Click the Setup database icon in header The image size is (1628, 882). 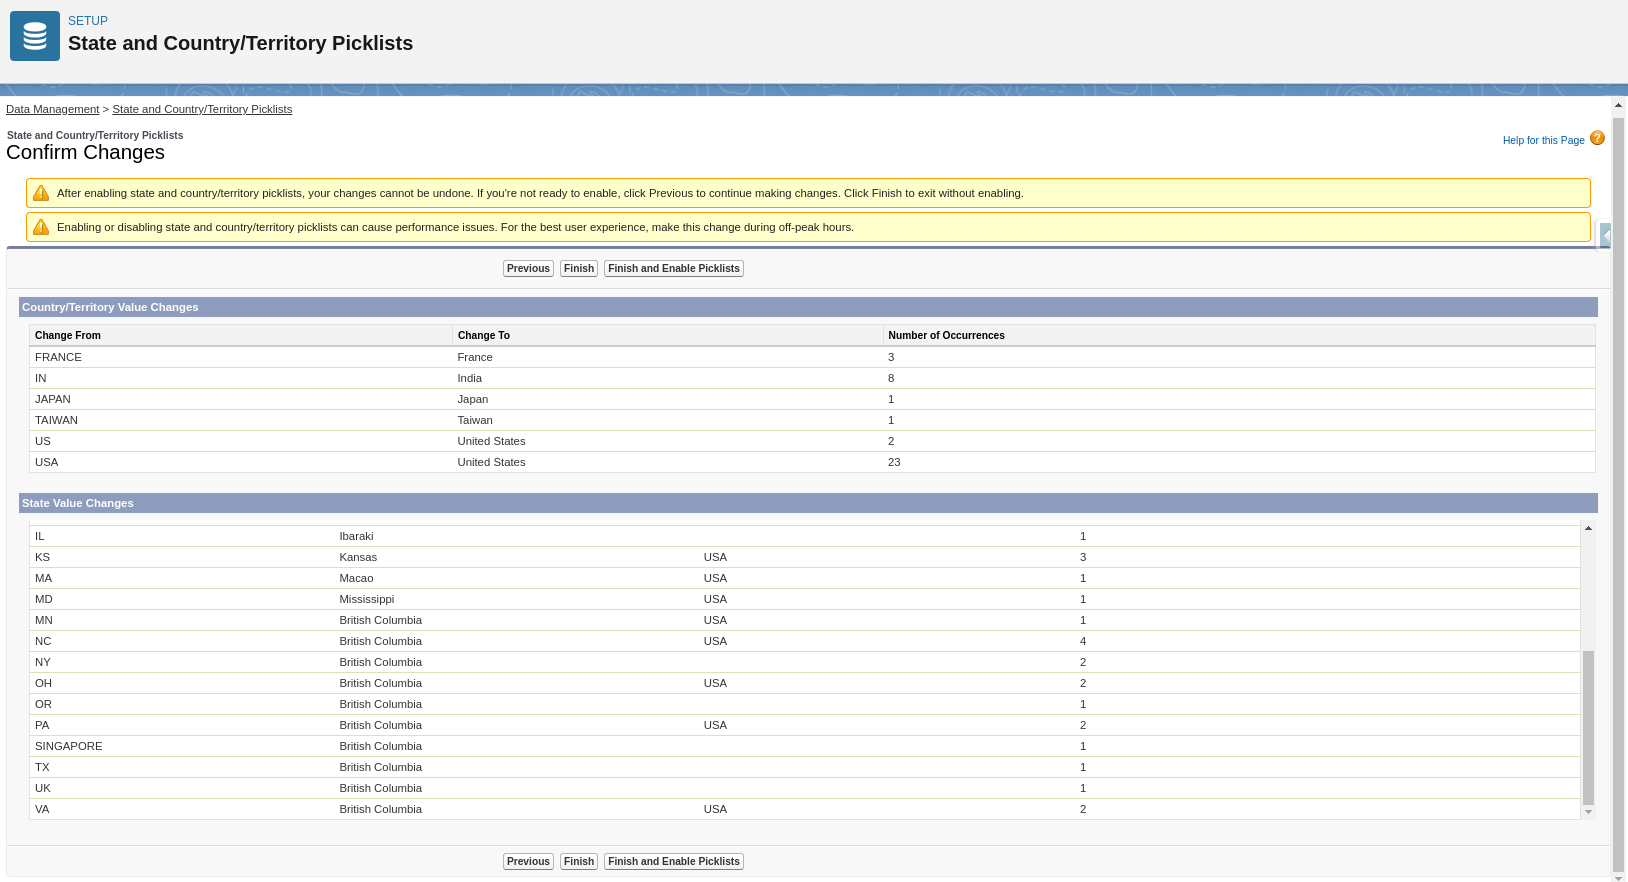tap(35, 36)
